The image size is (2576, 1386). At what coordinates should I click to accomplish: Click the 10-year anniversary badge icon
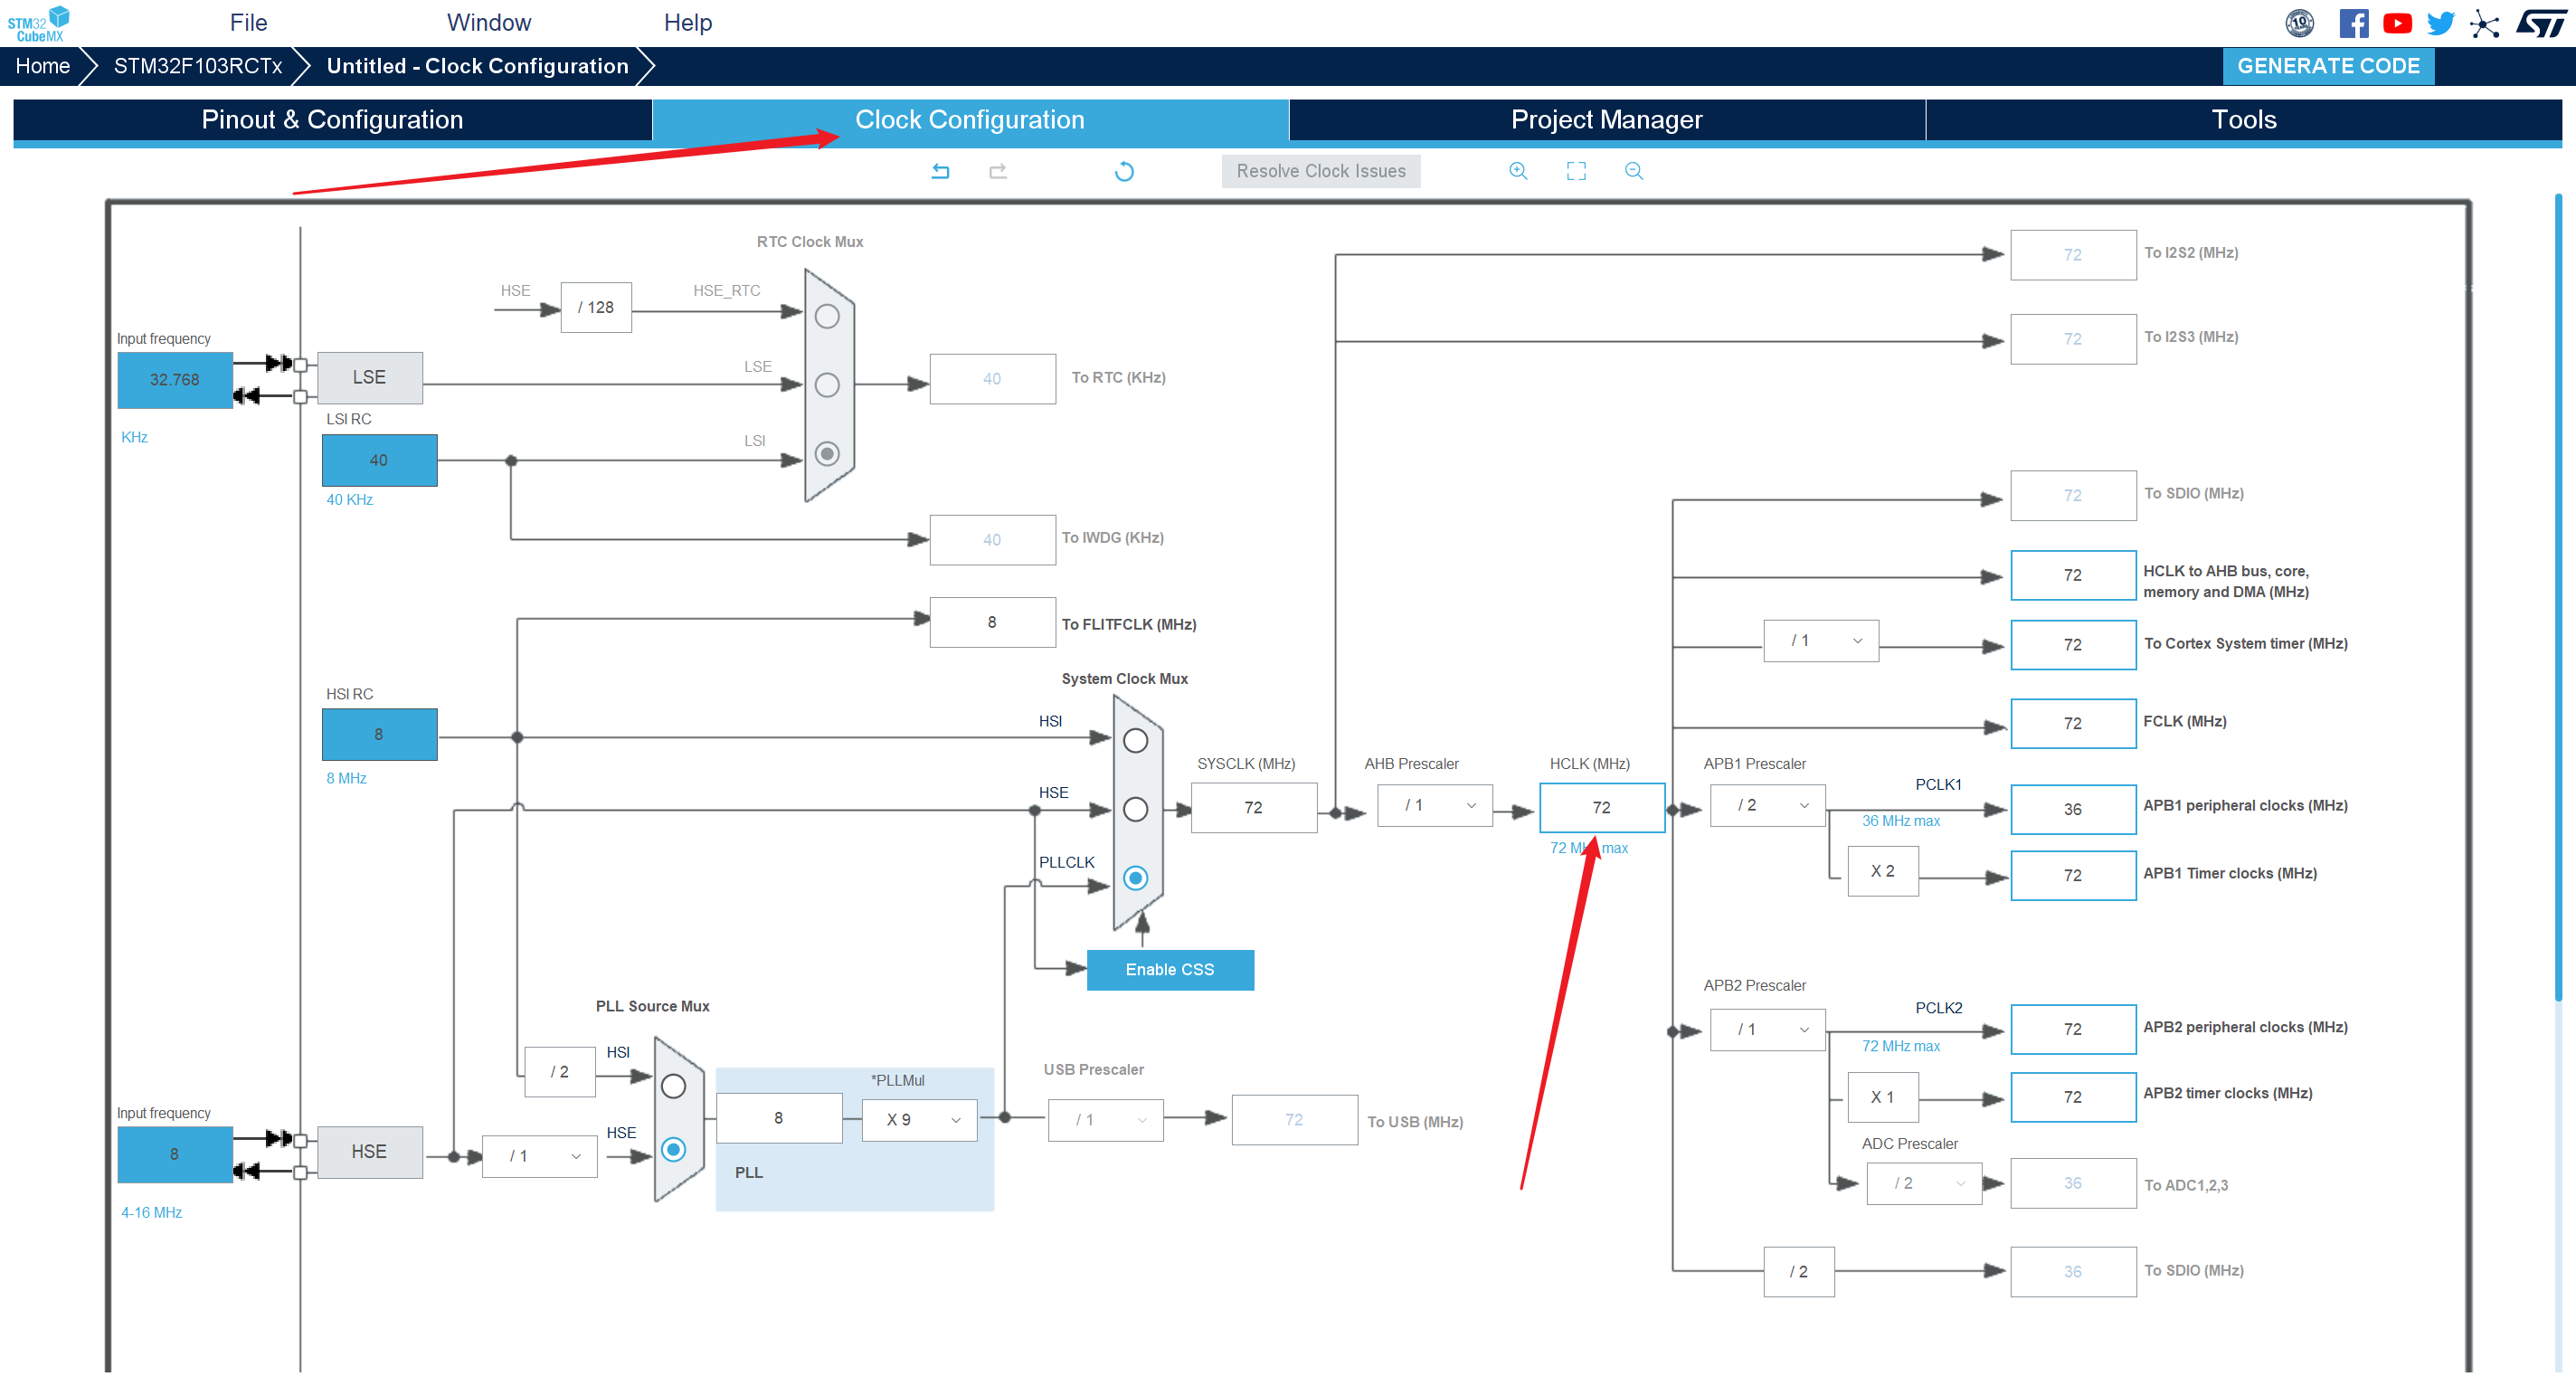pyautogui.click(x=2300, y=23)
